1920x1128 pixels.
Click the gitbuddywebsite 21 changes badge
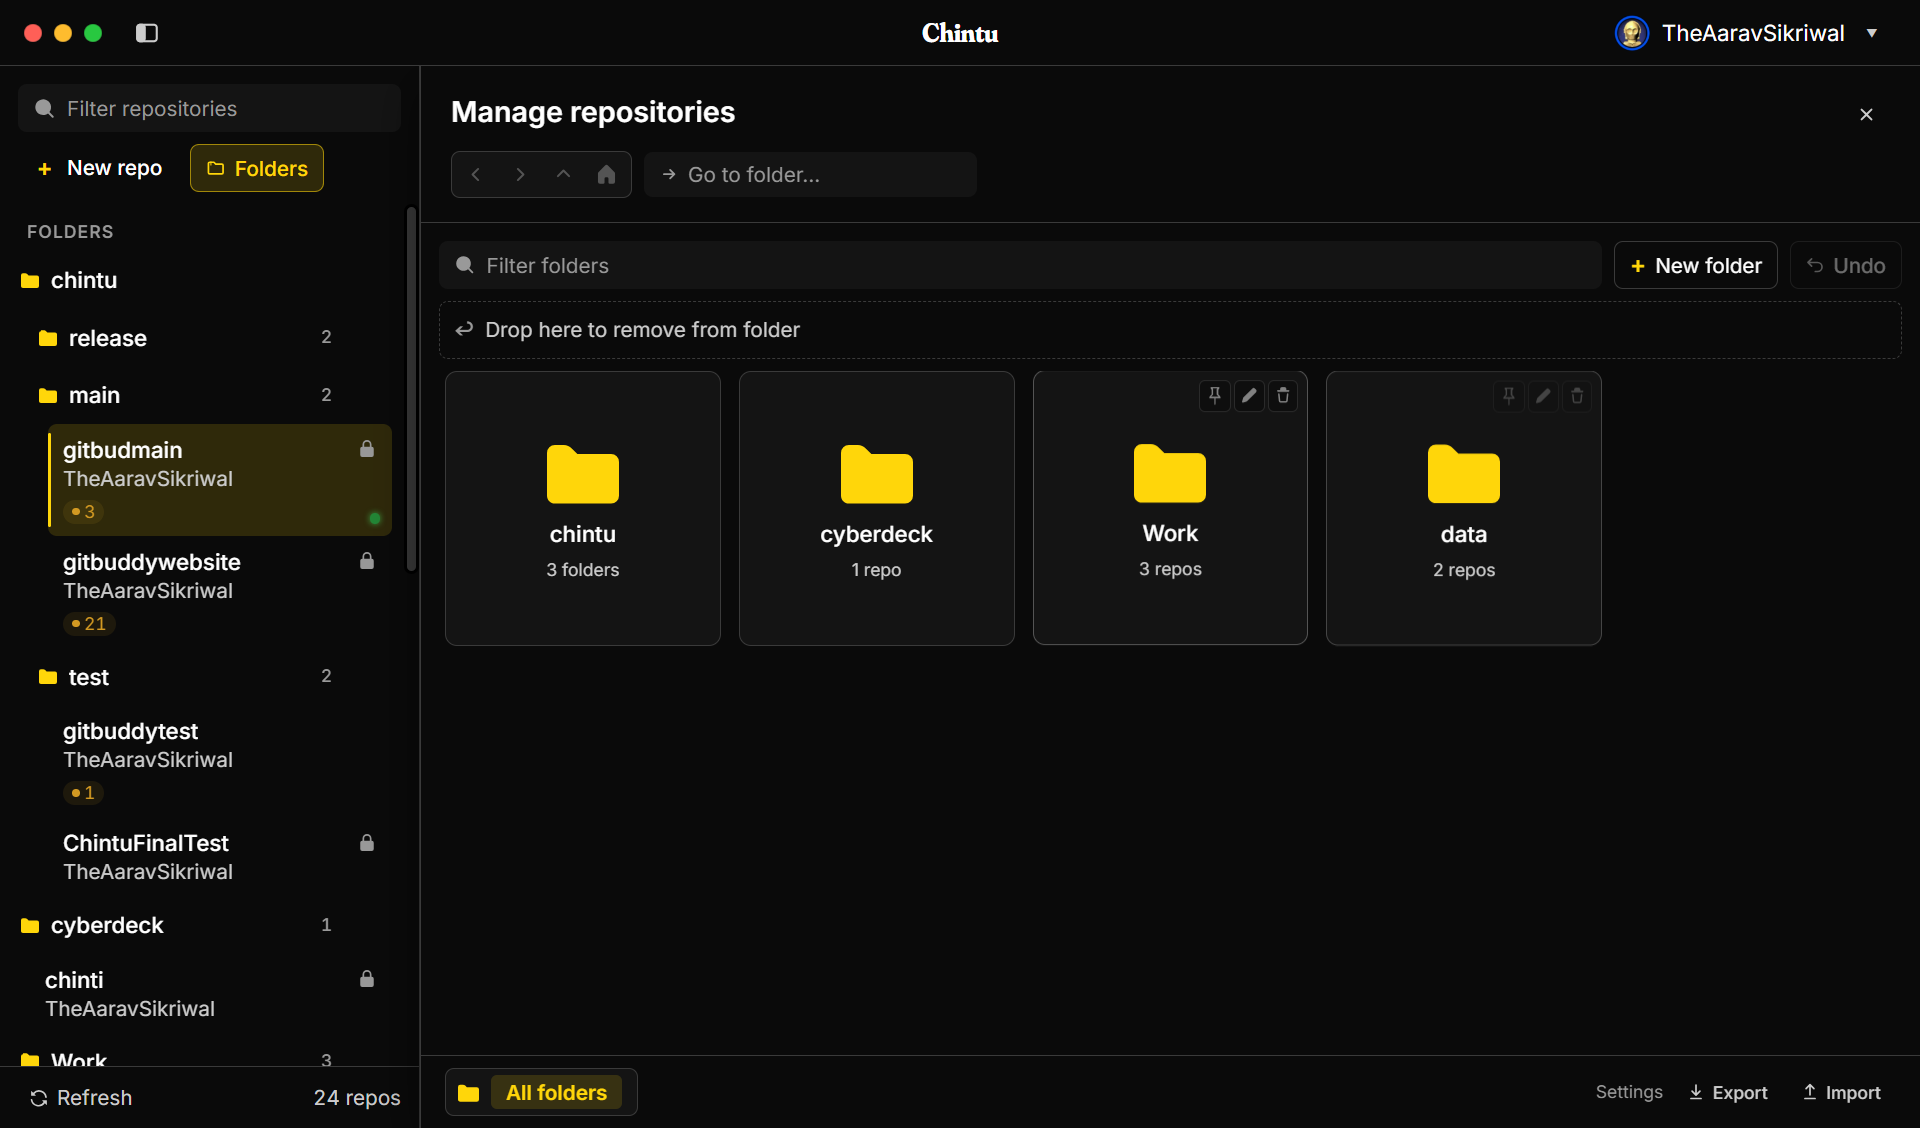89,624
